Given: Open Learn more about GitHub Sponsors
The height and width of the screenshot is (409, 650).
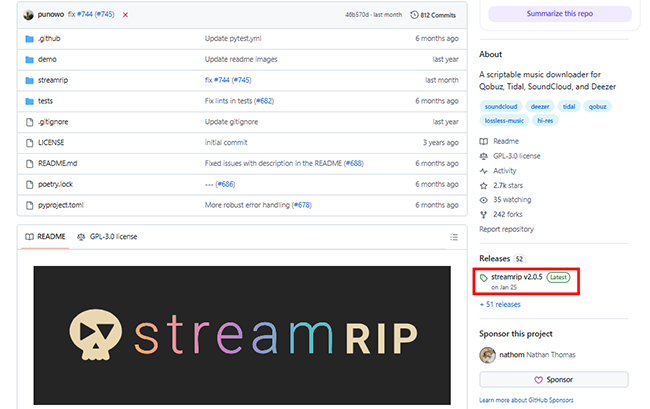Looking at the screenshot, I should click(526, 400).
